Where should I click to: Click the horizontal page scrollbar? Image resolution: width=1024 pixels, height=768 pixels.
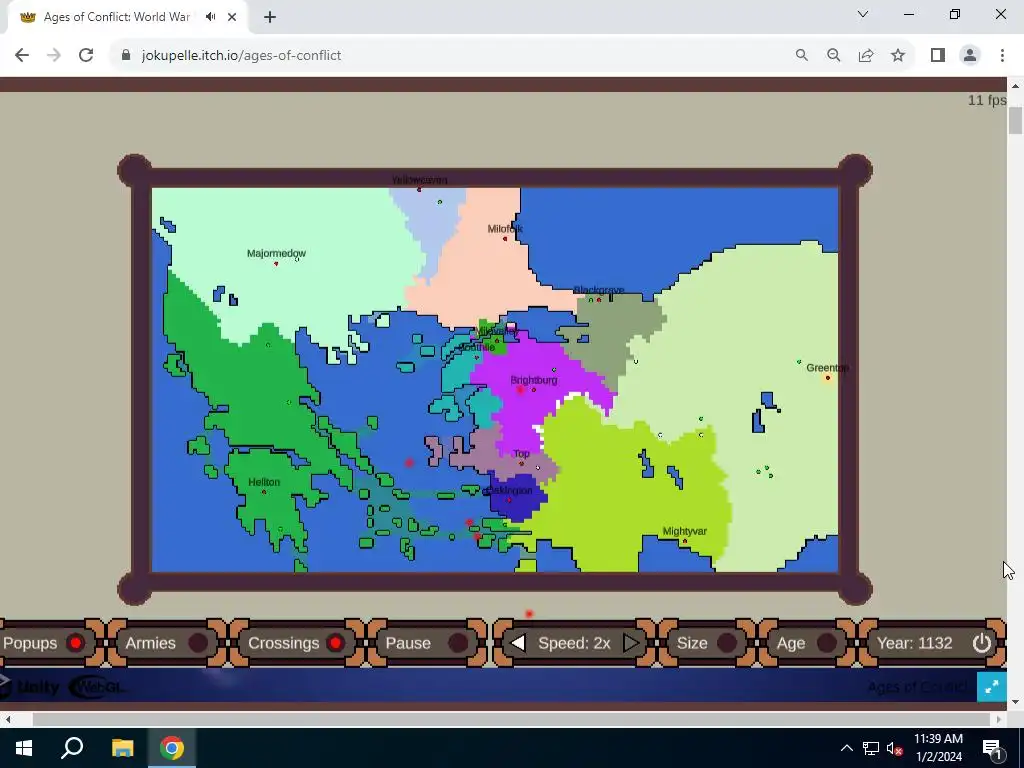[x=511, y=719]
